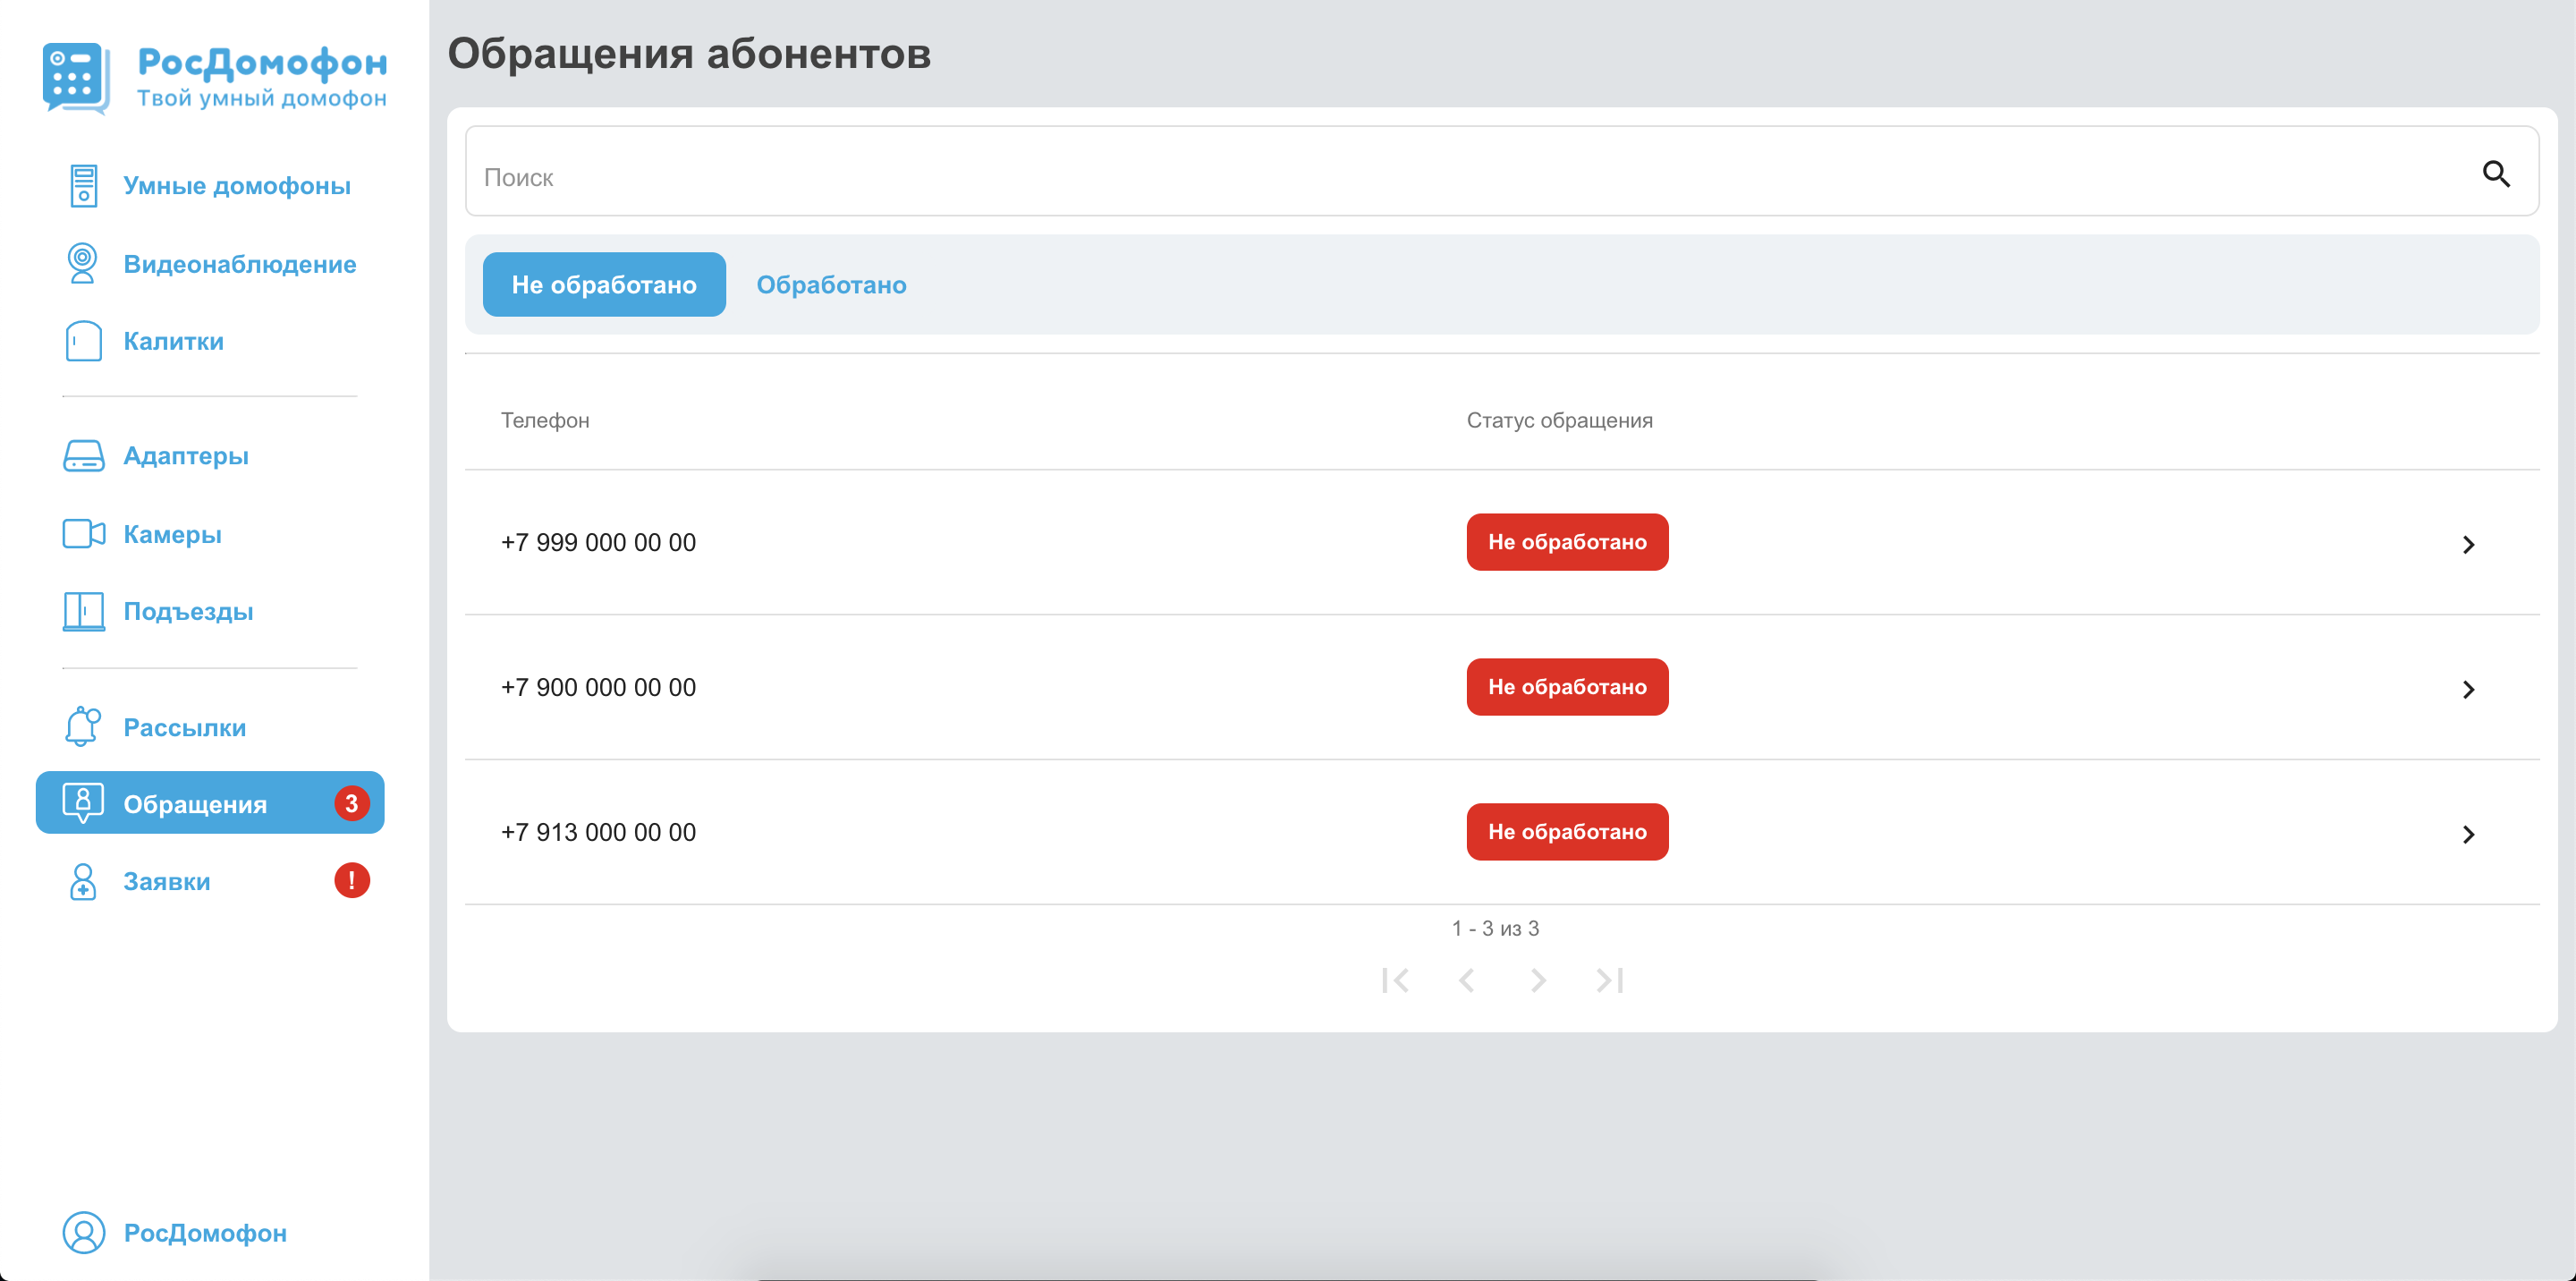
Task: Go to next page of results
Action: [1538, 981]
